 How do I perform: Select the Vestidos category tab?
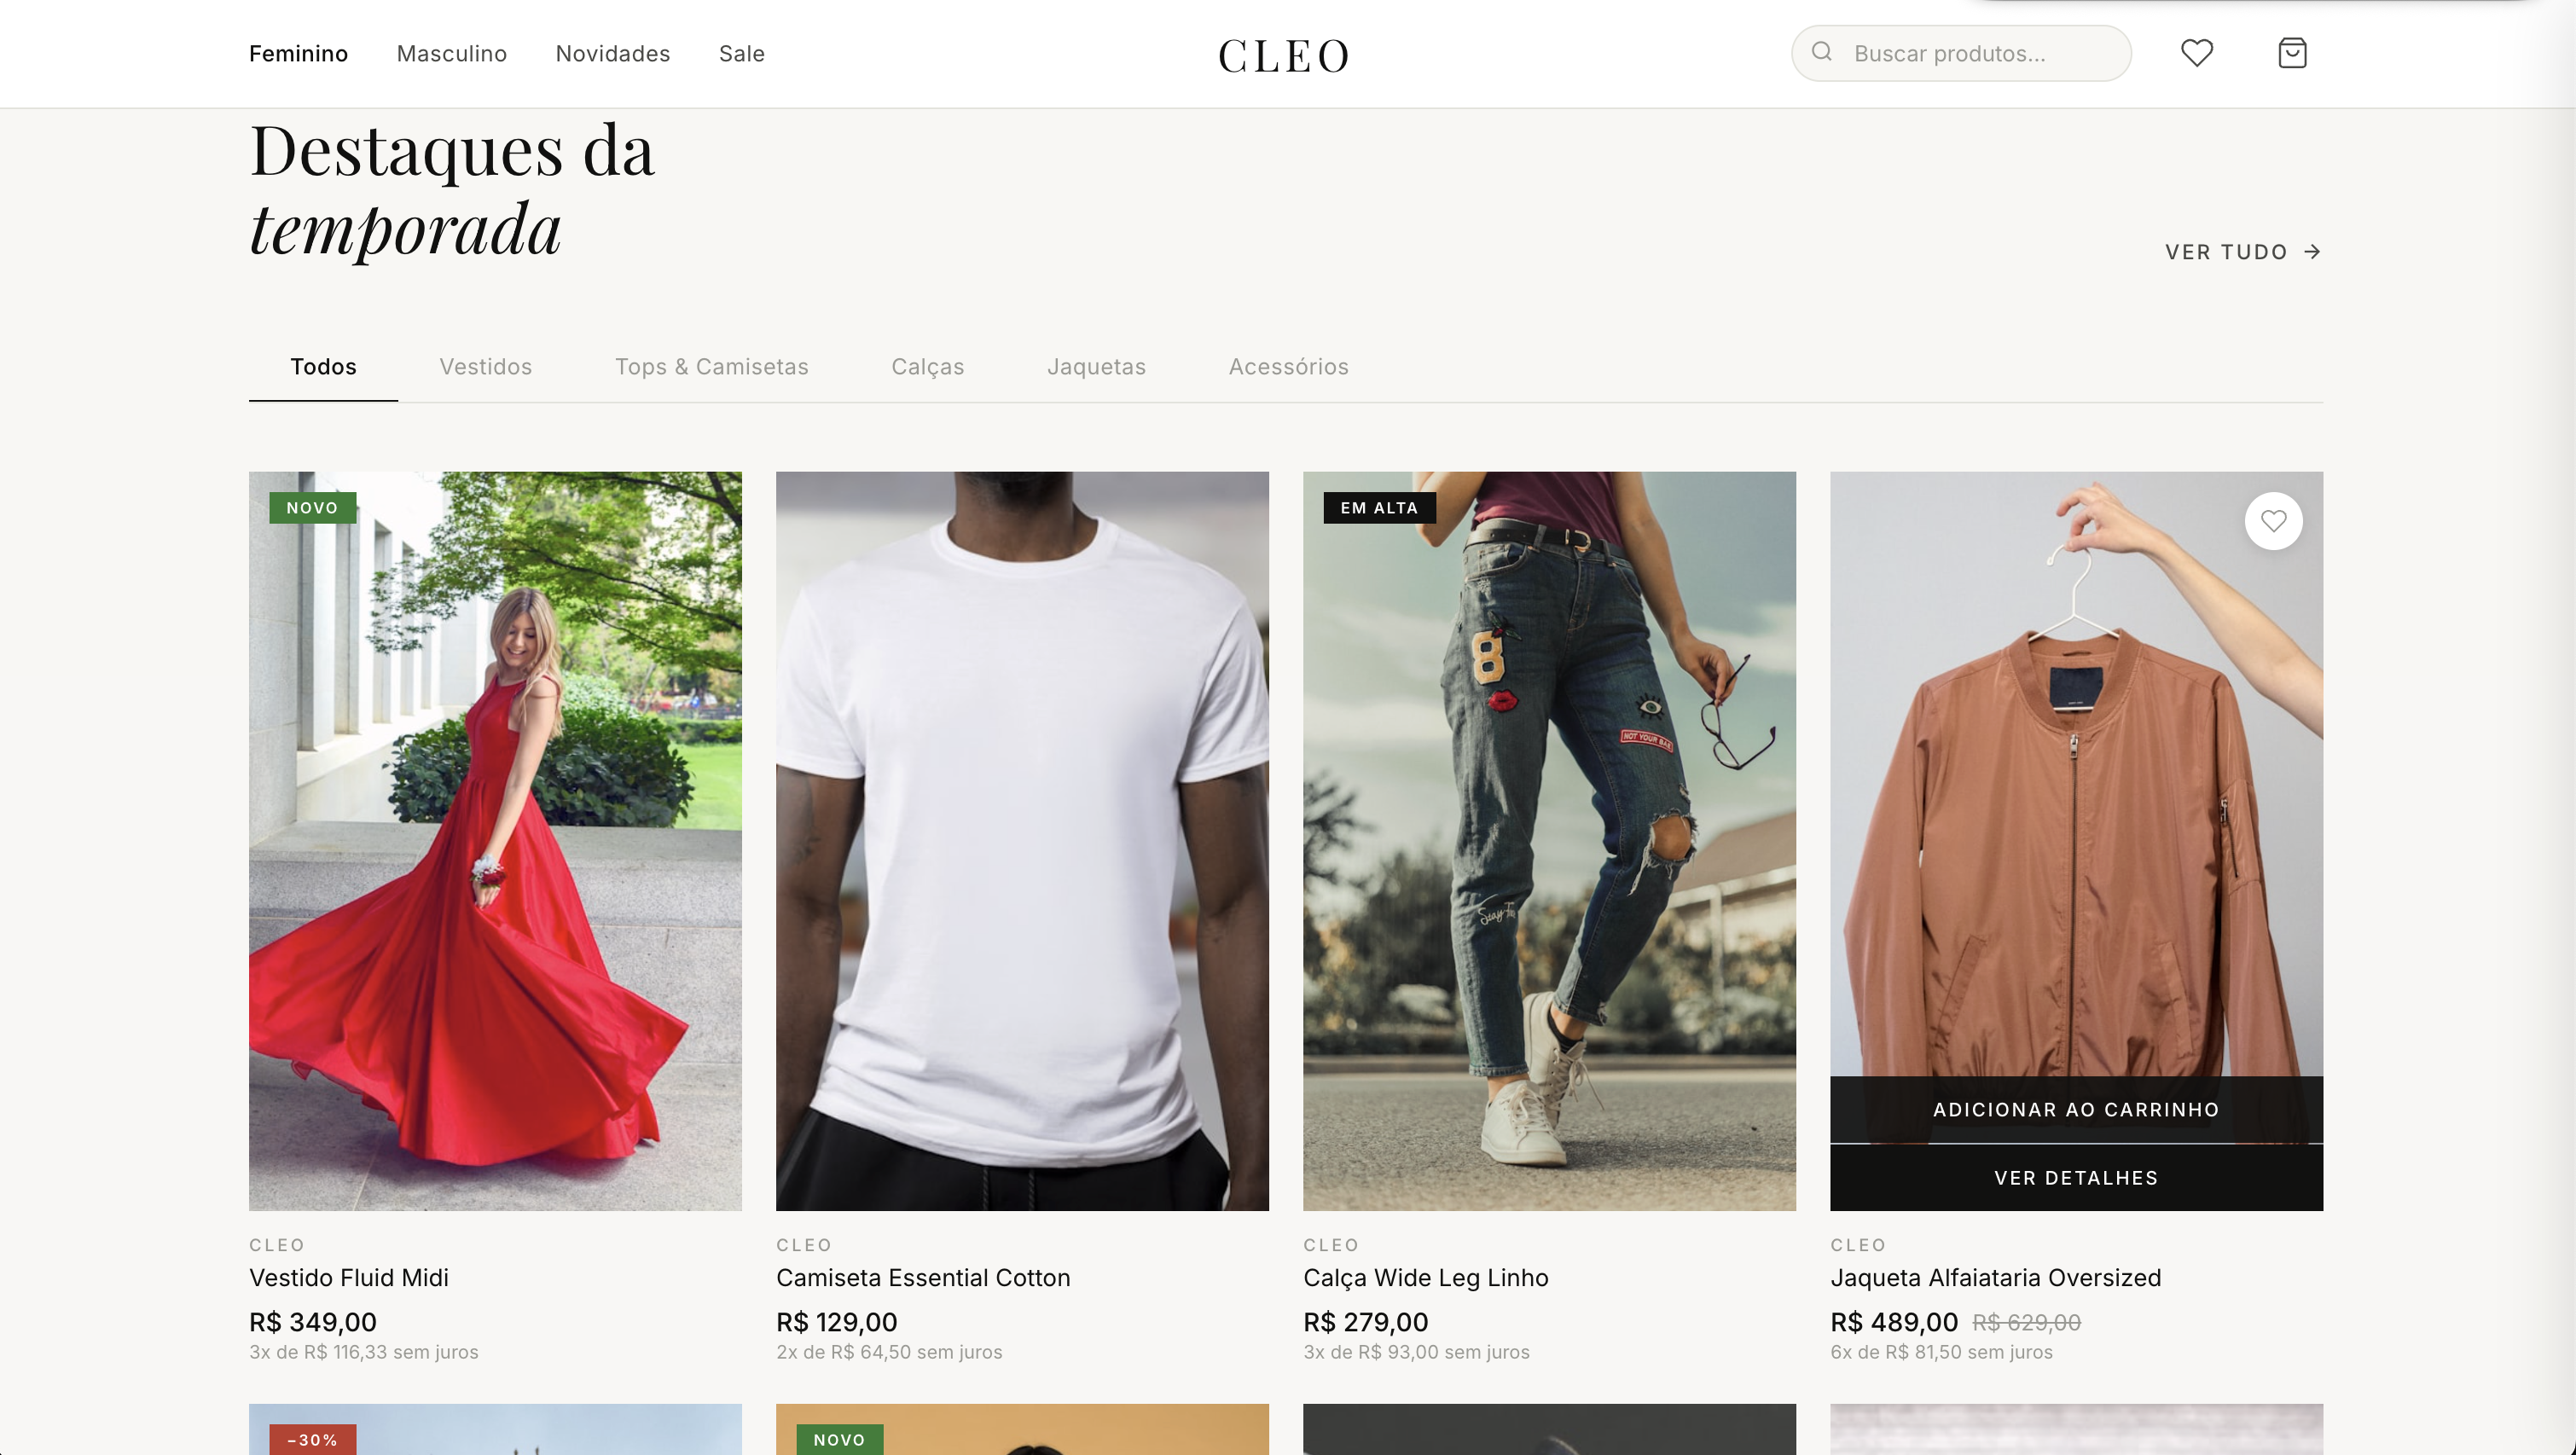pyautogui.click(x=486, y=367)
